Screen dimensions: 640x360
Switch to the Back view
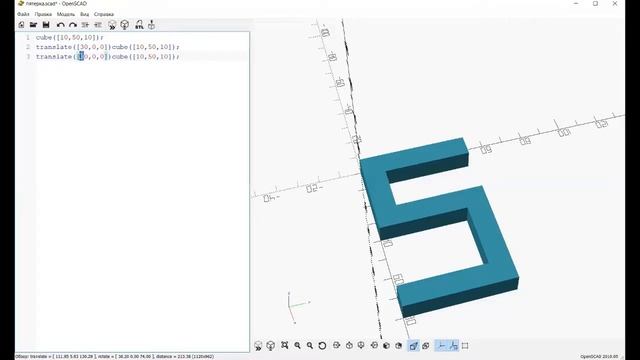[399, 345]
